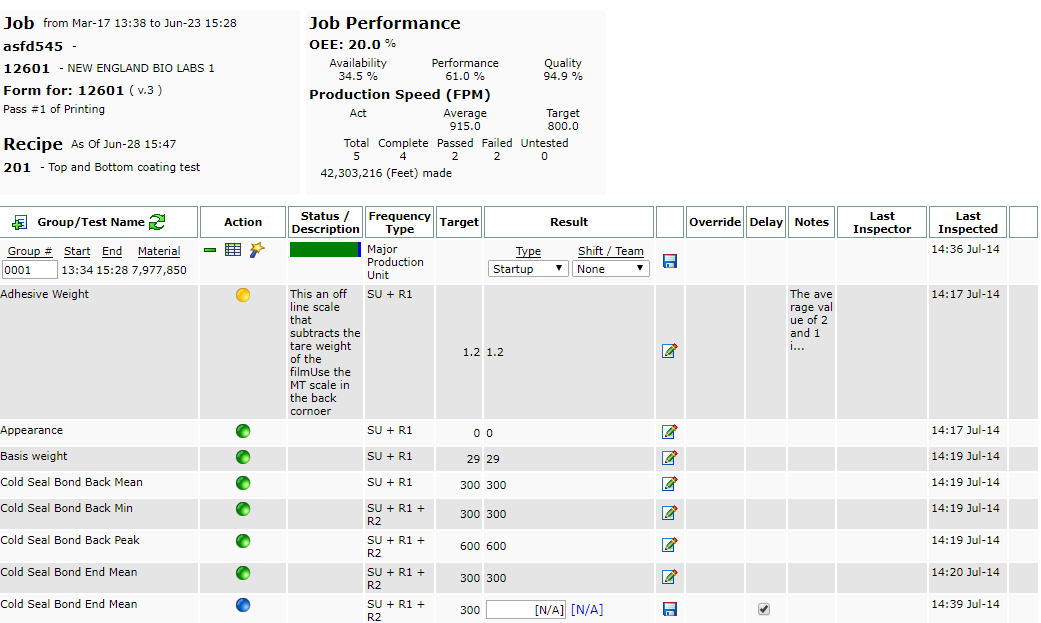Image resolution: width=1041 pixels, height=623 pixels.
Task: Edit the Adhesive Weight result
Action: point(669,351)
